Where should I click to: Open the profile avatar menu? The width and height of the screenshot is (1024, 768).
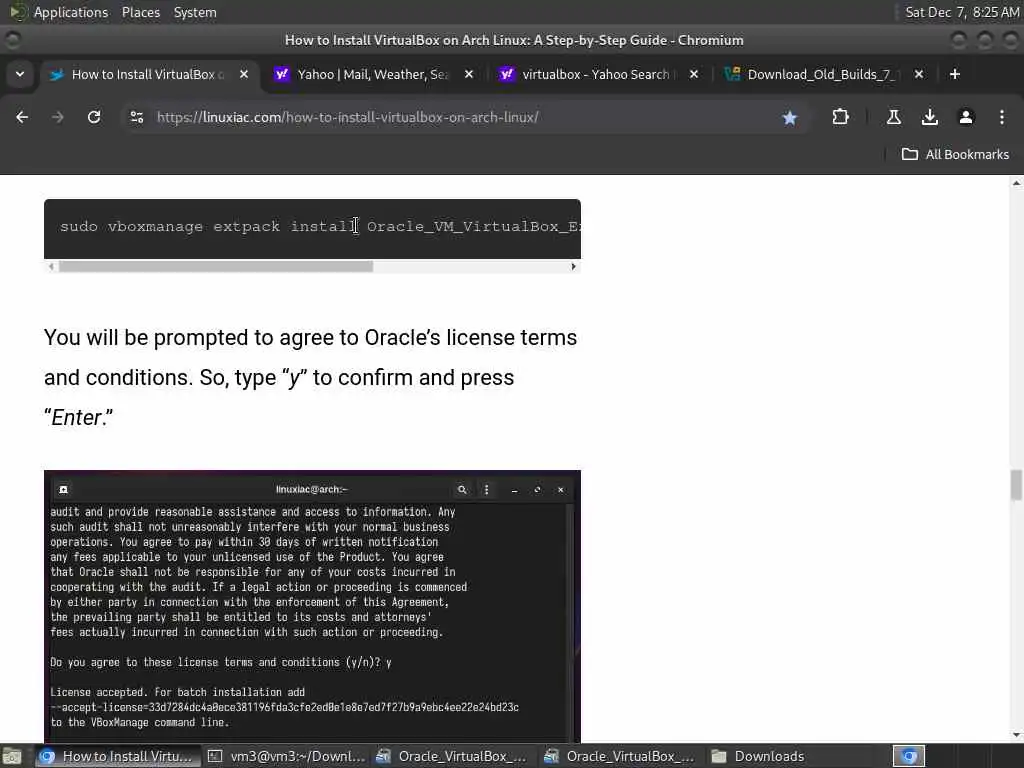[x=966, y=118]
